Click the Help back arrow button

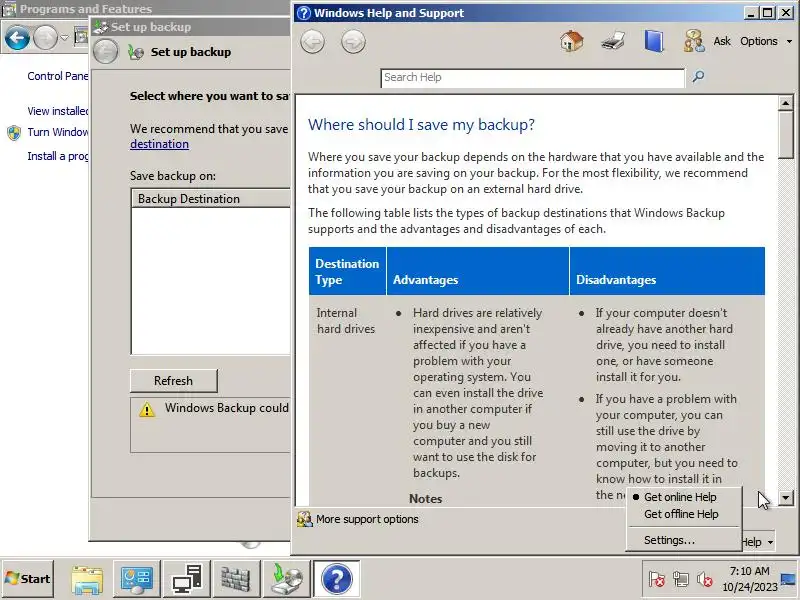(x=312, y=41)
